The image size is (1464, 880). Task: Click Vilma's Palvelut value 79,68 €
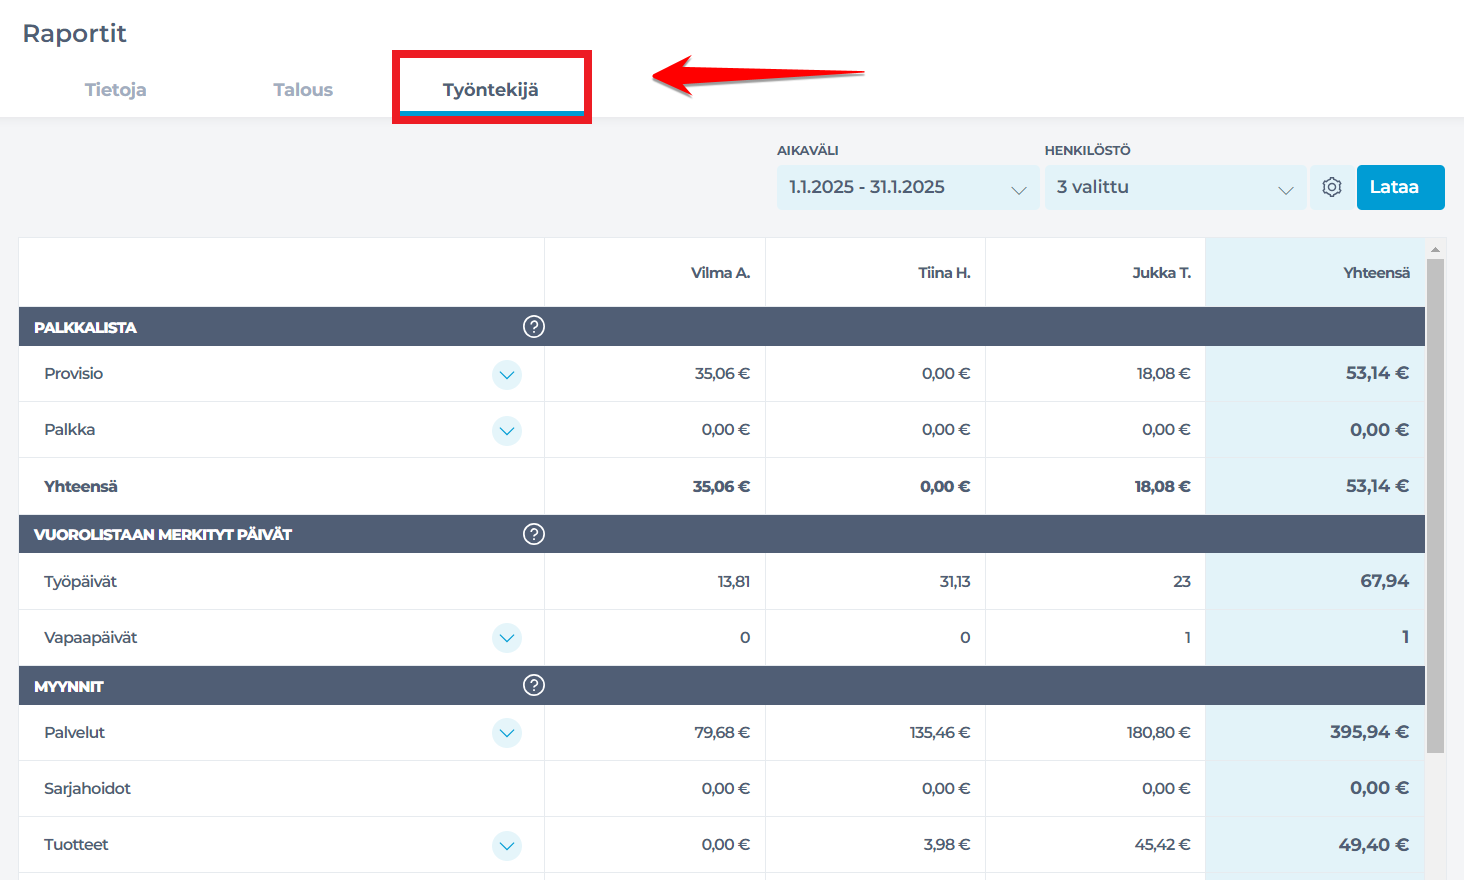tap(722, 733)
